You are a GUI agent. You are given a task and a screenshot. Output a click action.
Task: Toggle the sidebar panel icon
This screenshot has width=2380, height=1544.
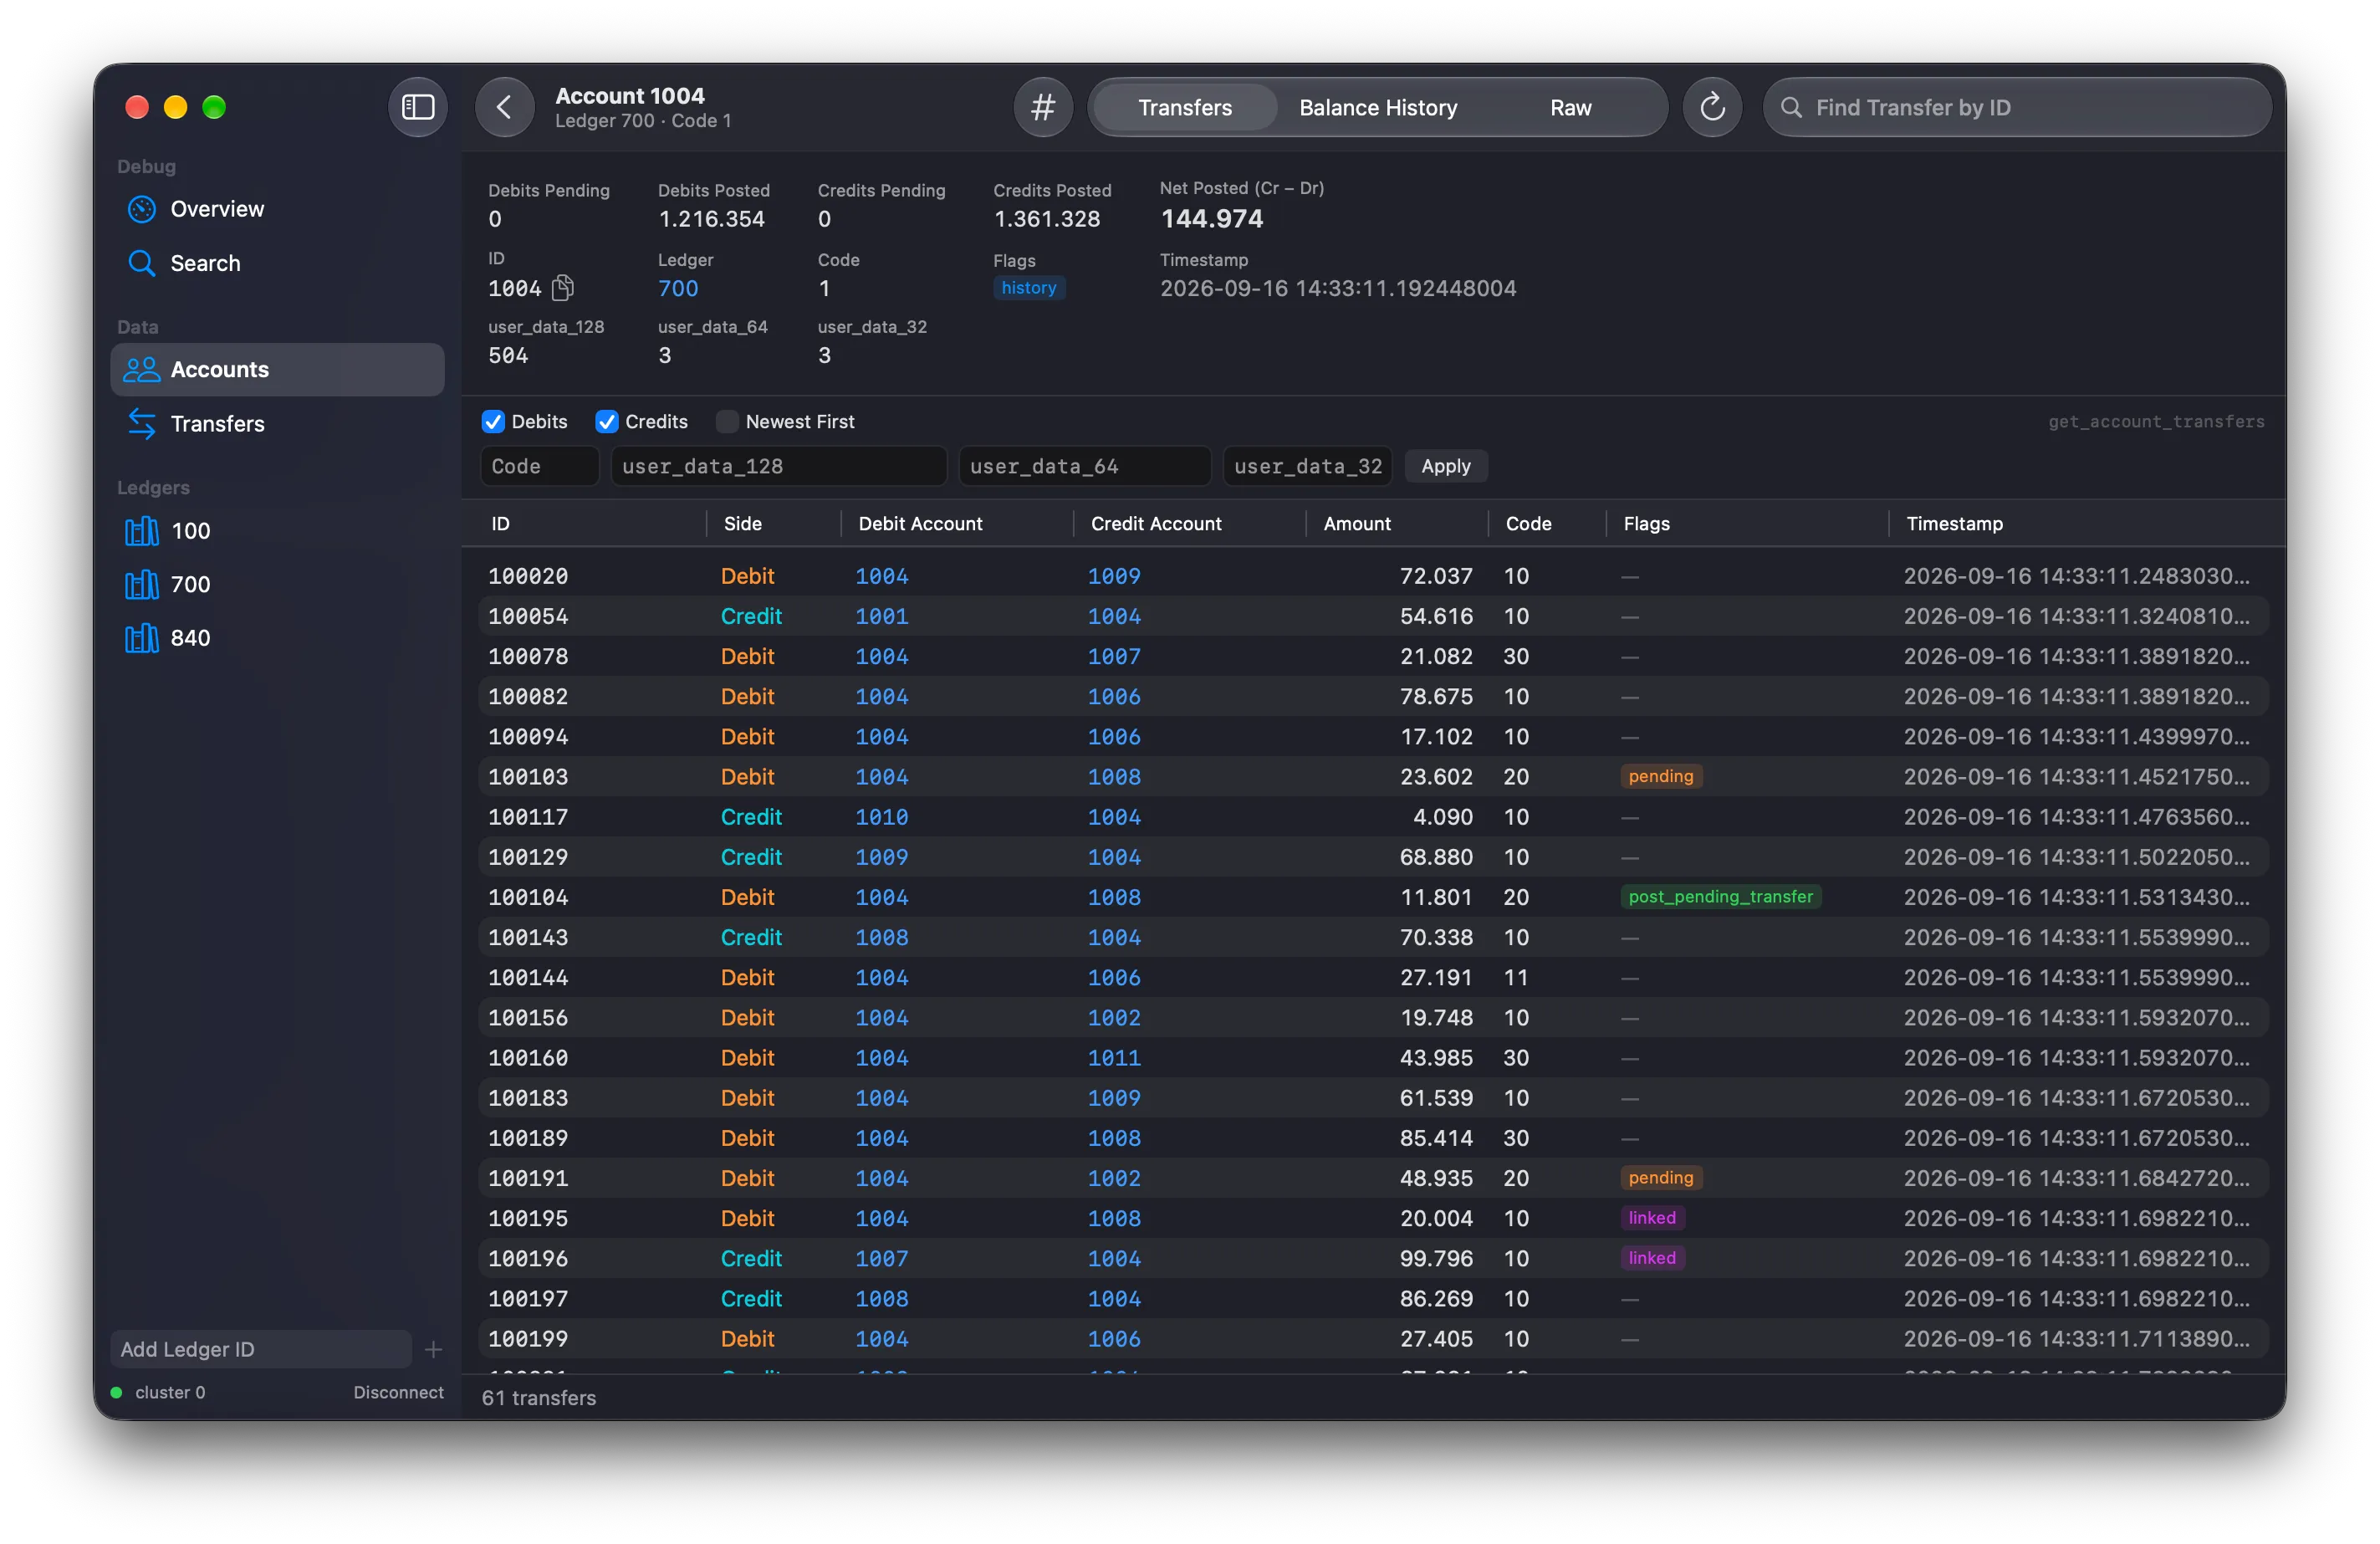tap(417, 107)
